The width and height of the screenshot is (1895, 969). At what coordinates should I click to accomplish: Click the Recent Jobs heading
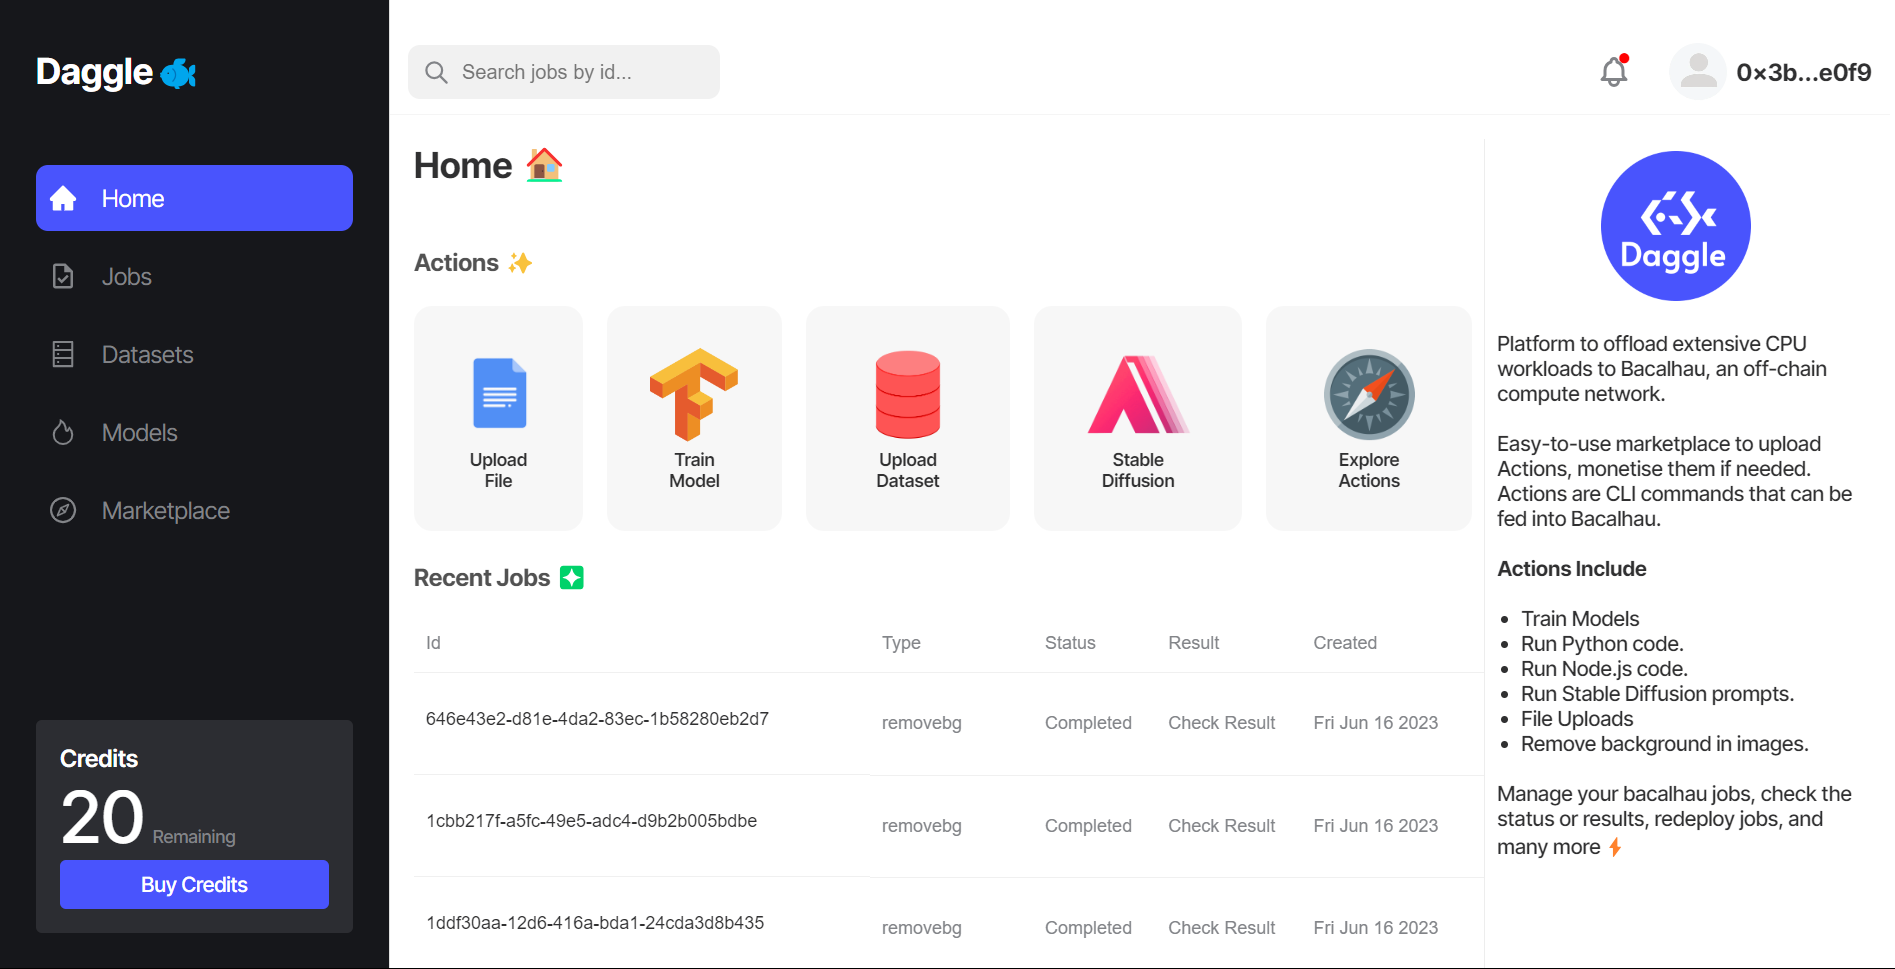click(482, 577)
